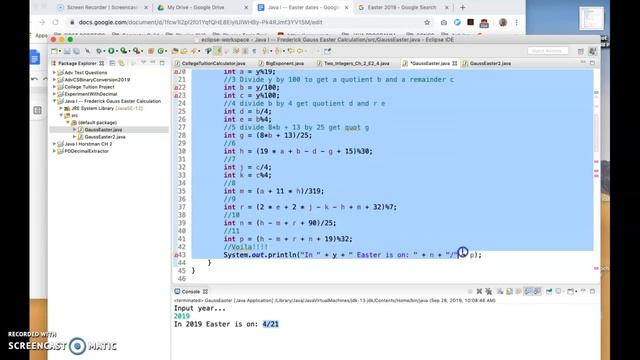Minimize the Console view
Viewport: 640px width, 360px height.
[583, 291]
